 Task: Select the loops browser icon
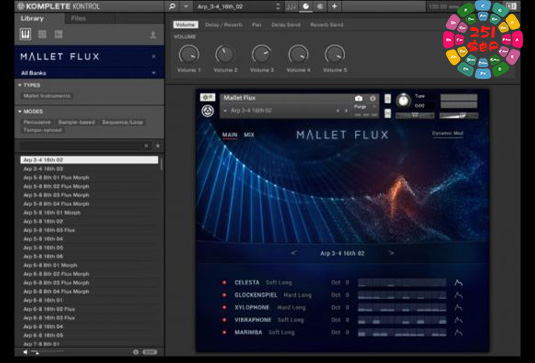pyautogui.click(x=42, y=34)
